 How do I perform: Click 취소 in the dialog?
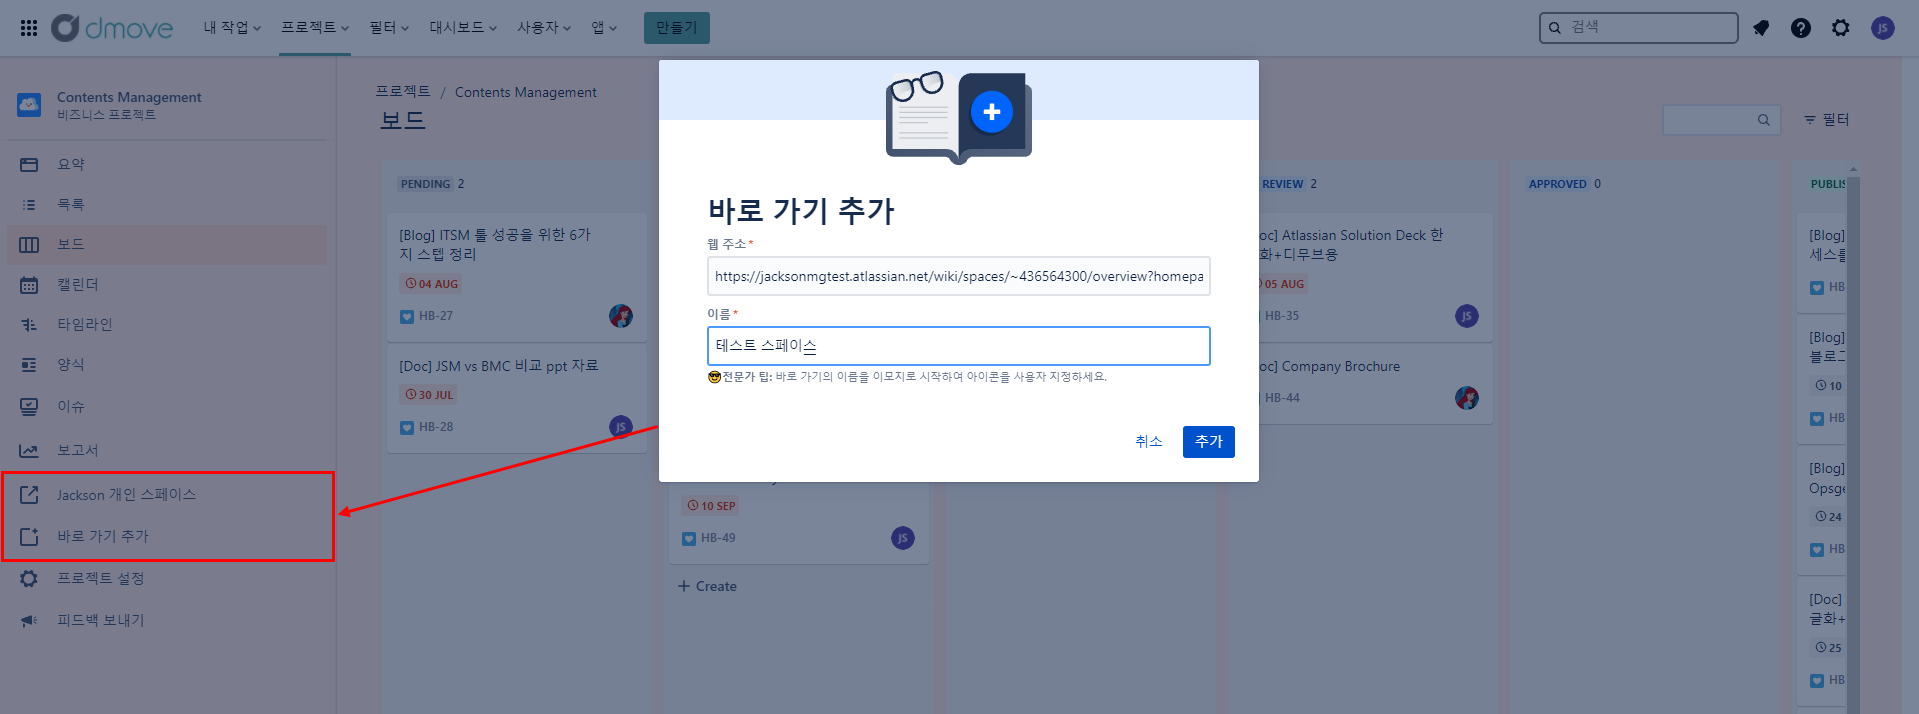1149,442
